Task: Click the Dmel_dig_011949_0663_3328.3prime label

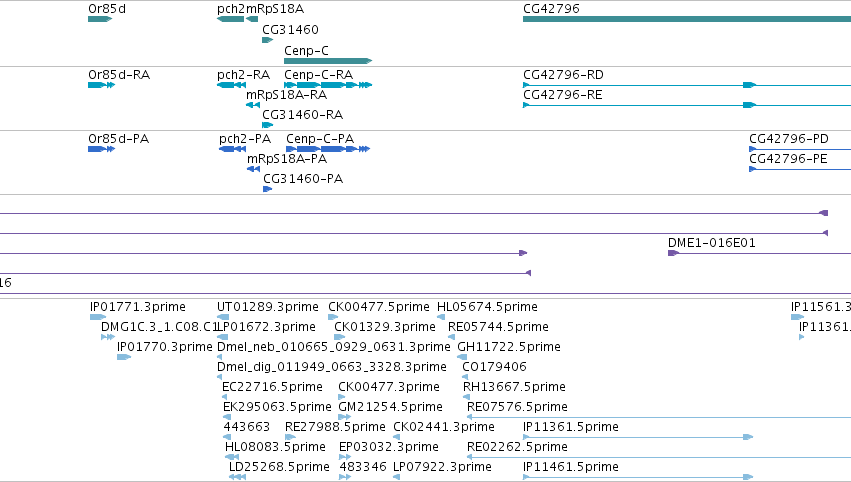Action: click(x=332, y=367)
